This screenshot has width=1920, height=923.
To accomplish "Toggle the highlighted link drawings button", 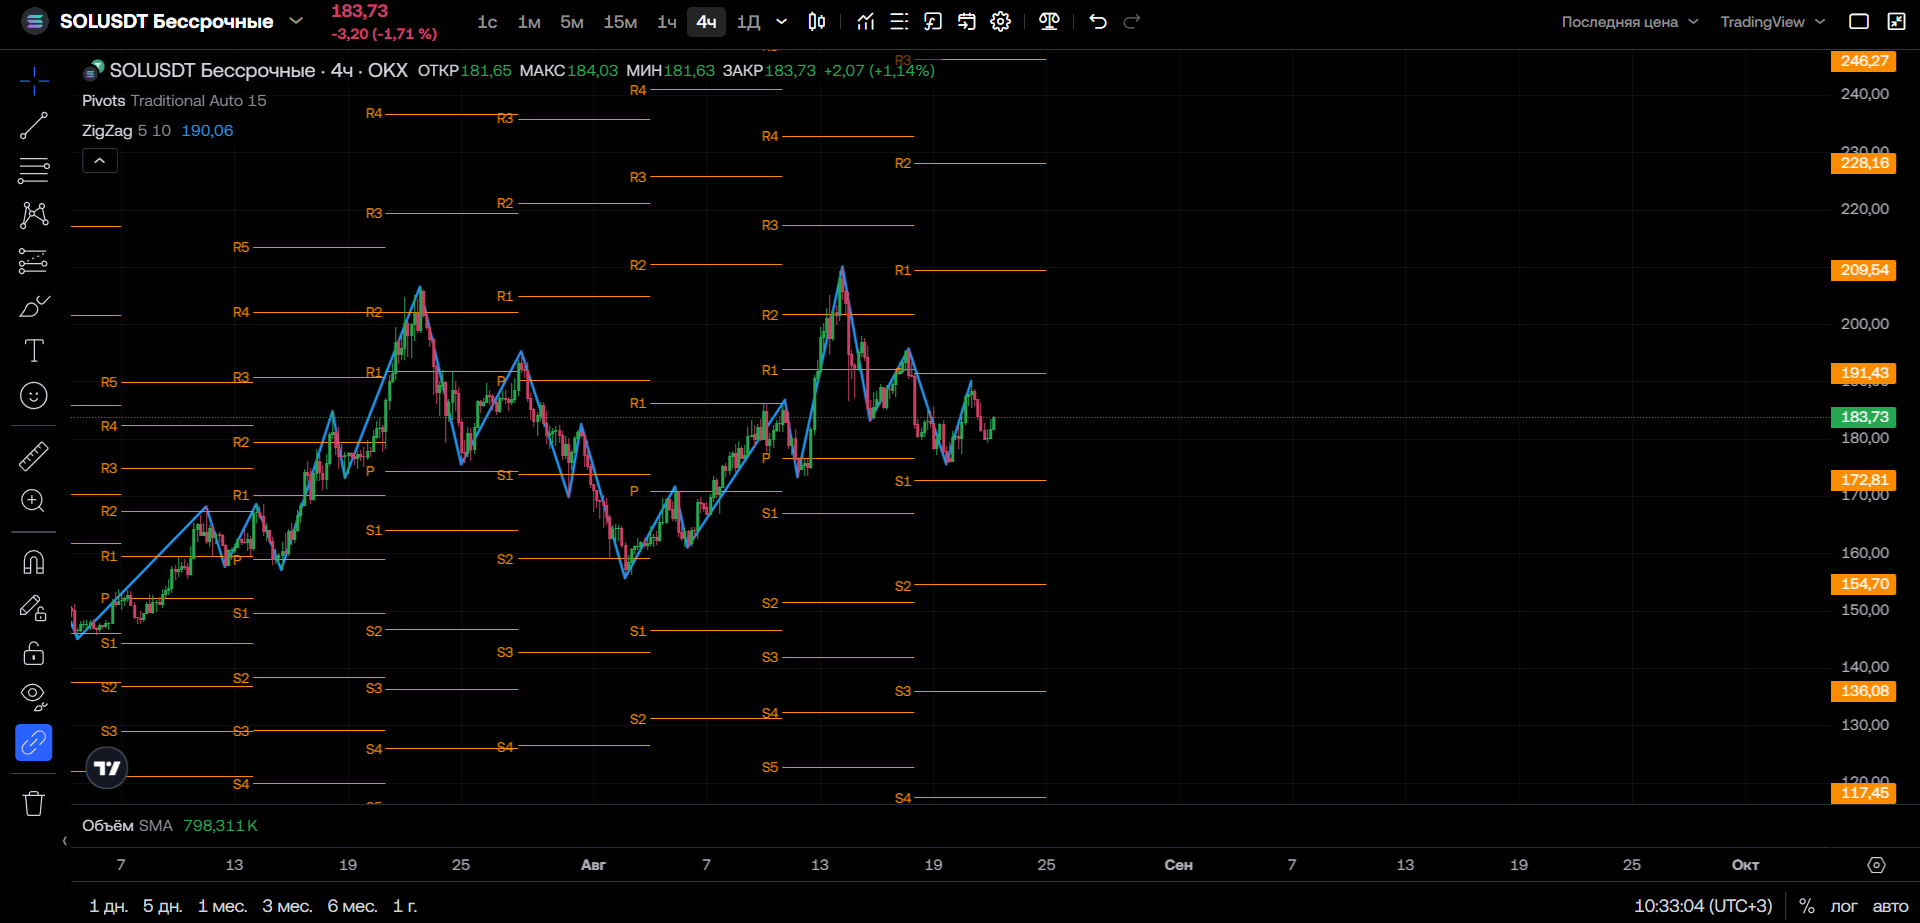I will pos(34,743).
